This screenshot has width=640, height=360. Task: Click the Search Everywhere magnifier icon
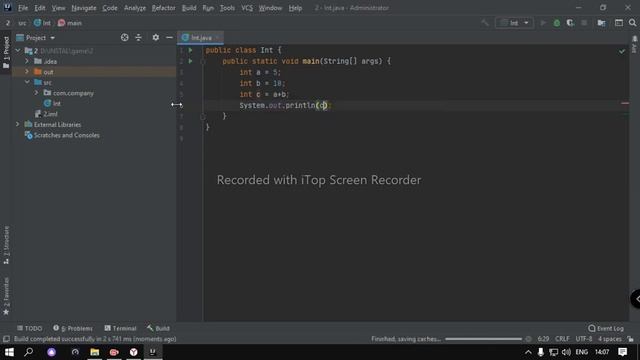click(632, 23)
